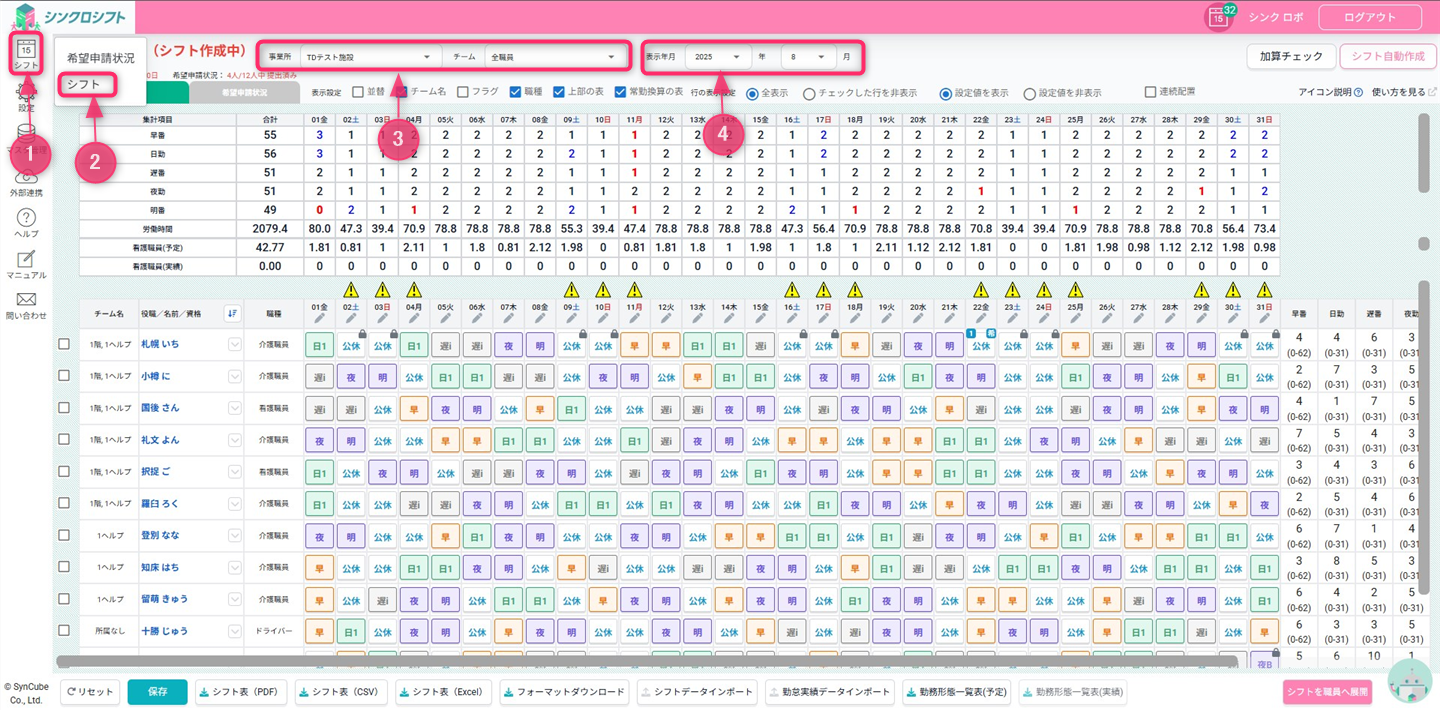
Task: Uncheck the 常勤換算の表 checkbox
Action: point(620,92)
